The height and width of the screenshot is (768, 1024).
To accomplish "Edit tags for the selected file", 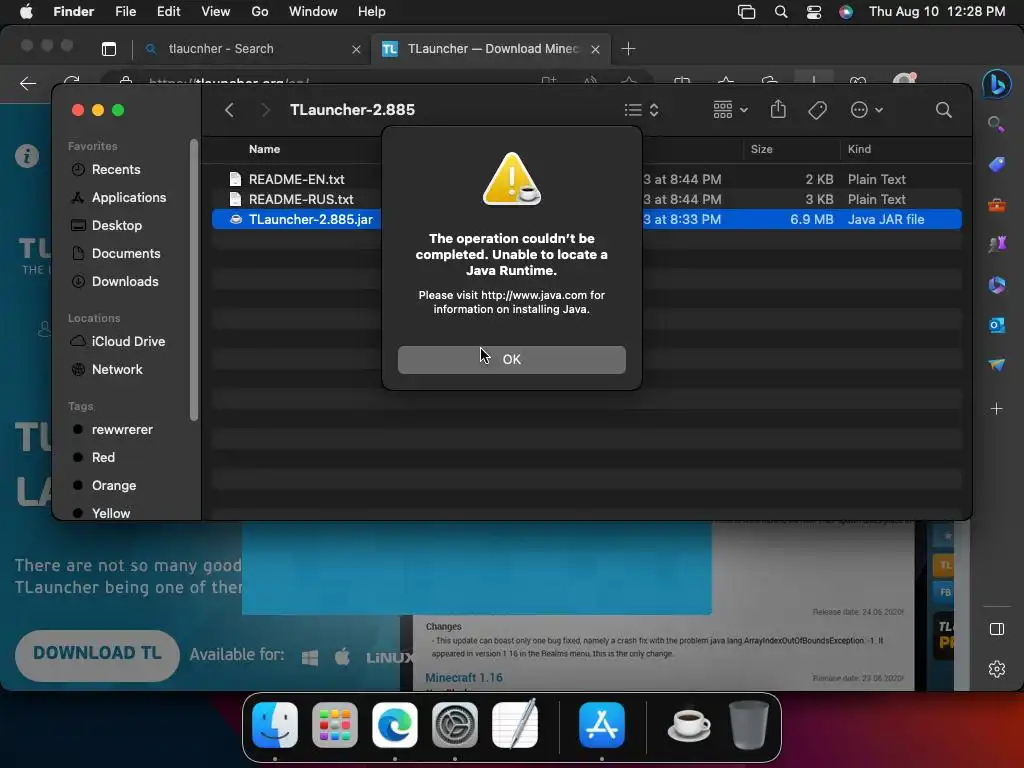I will (x=818, y=110).
